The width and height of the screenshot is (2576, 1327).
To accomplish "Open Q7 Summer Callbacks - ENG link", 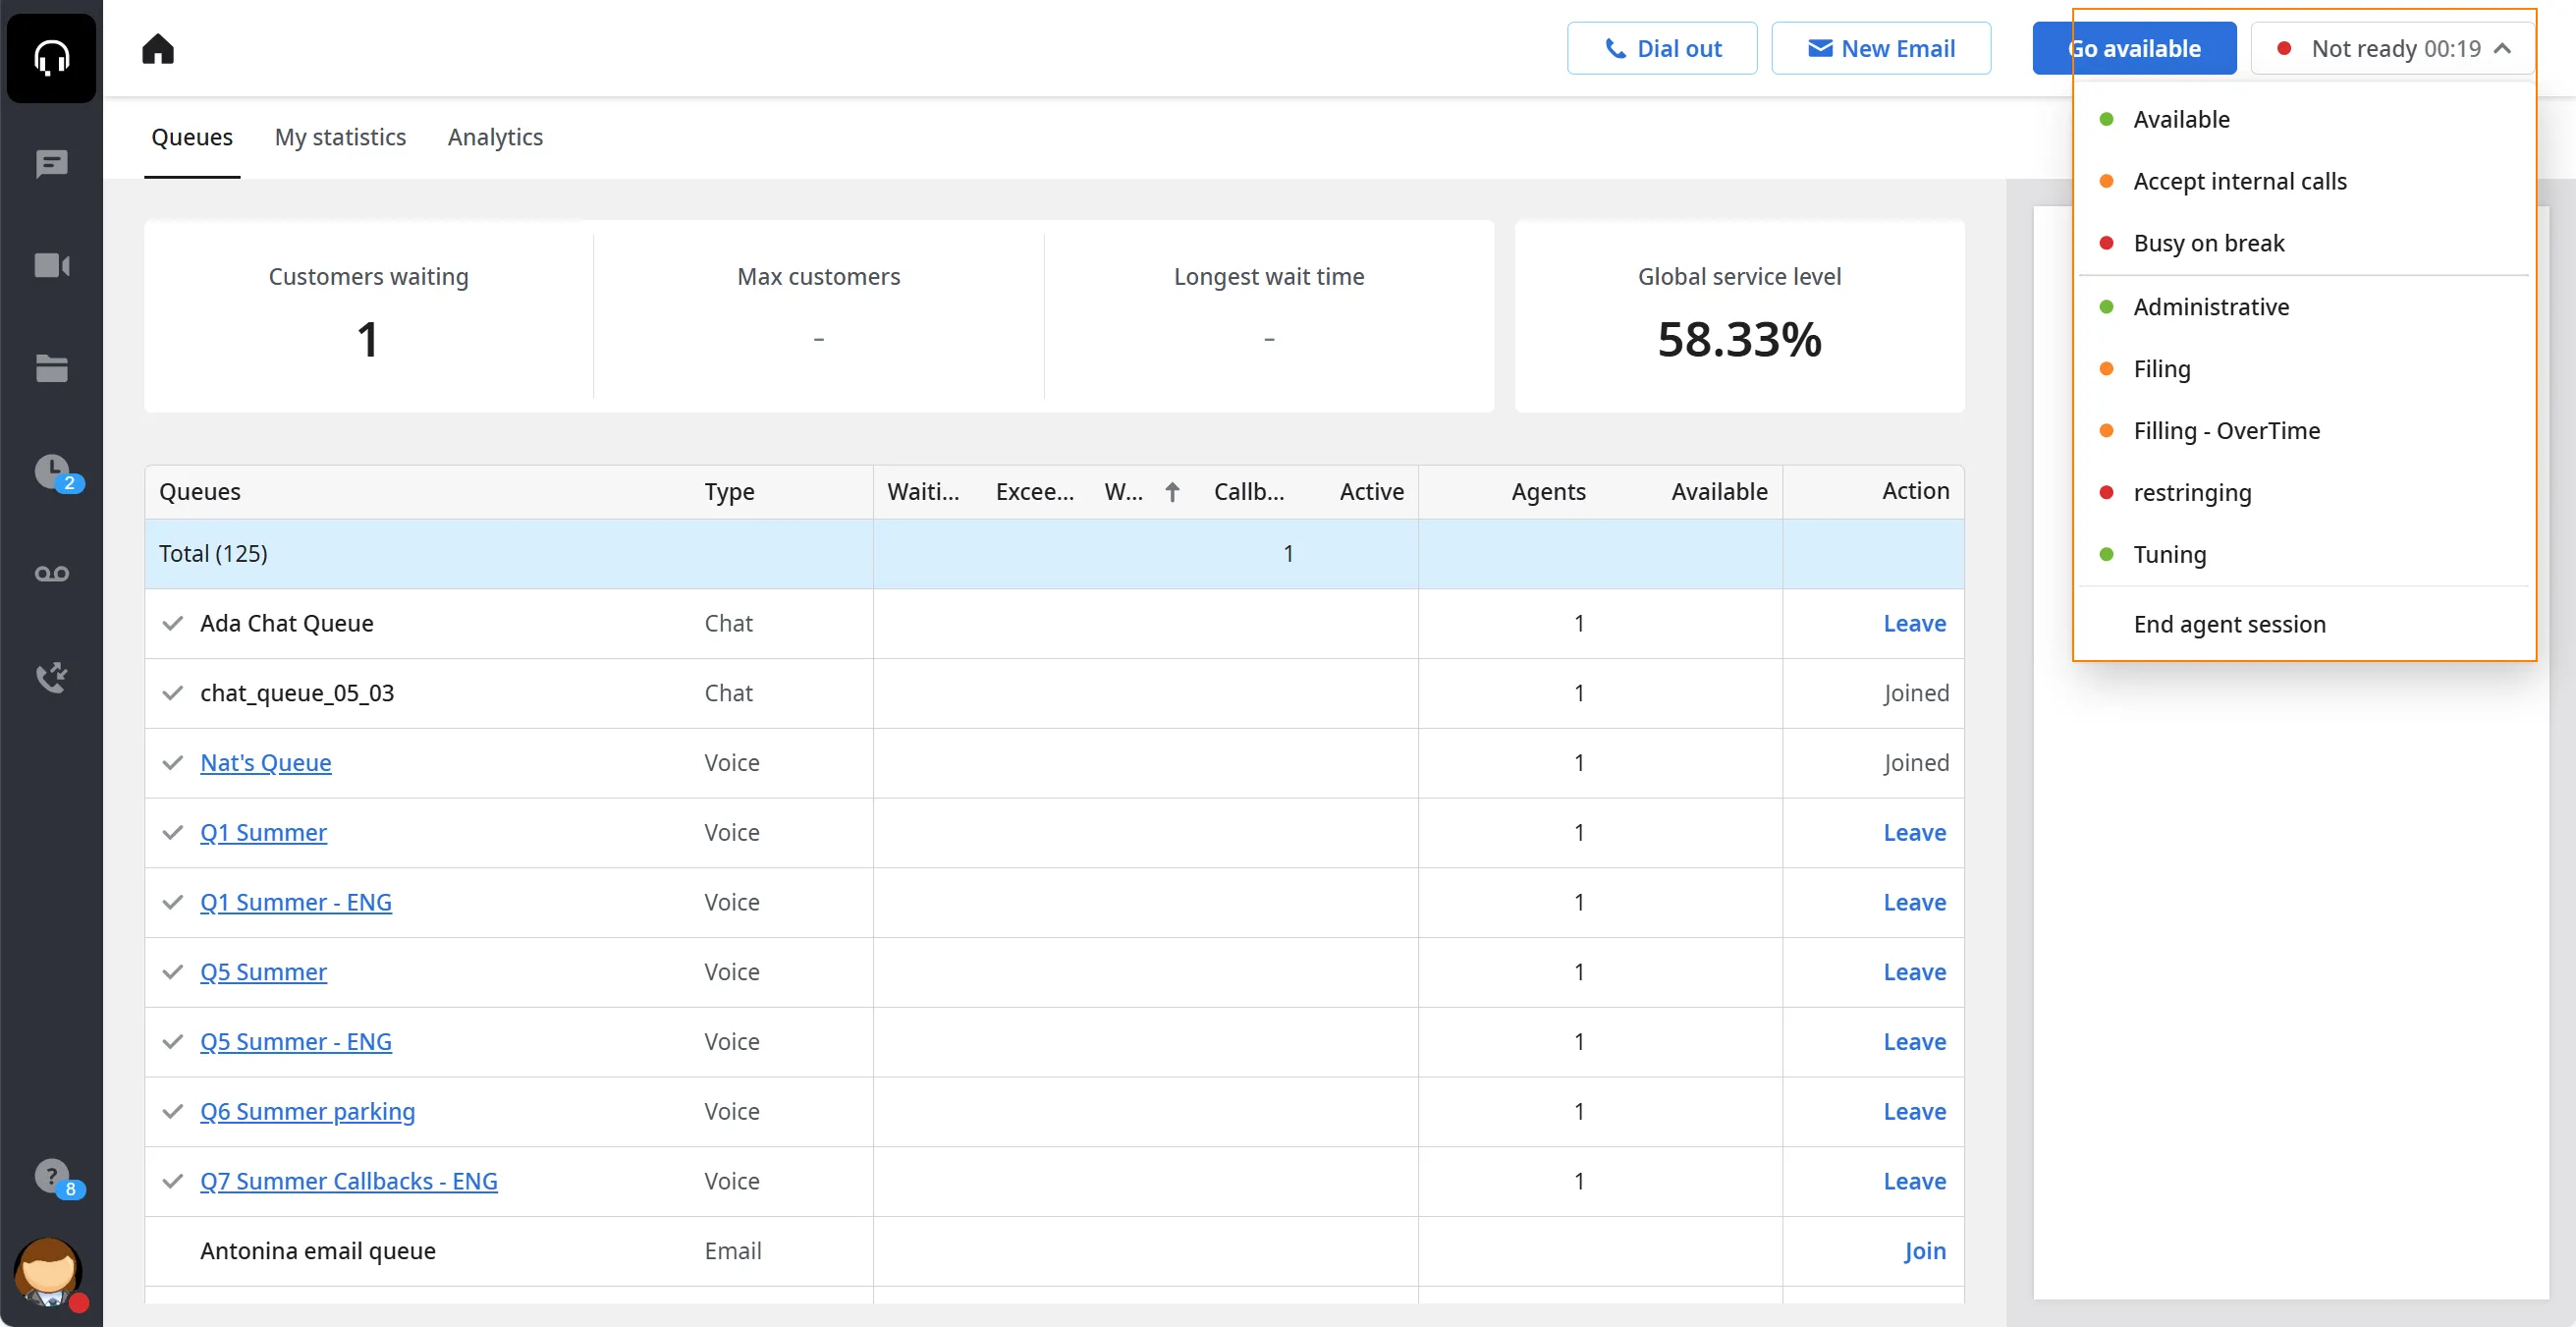I will [349, 1181].
